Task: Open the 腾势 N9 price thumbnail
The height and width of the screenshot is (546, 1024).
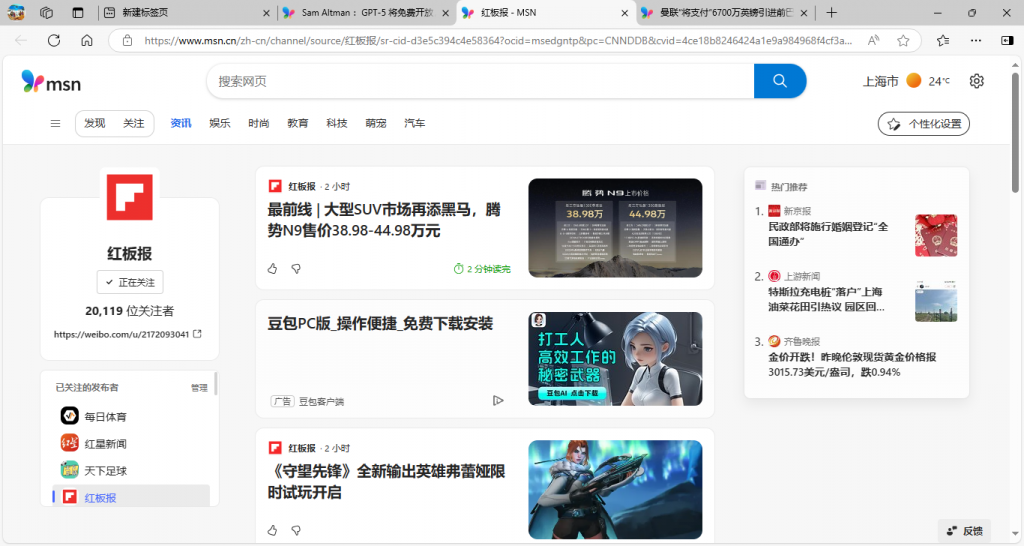Action: [x=615, y=228]
